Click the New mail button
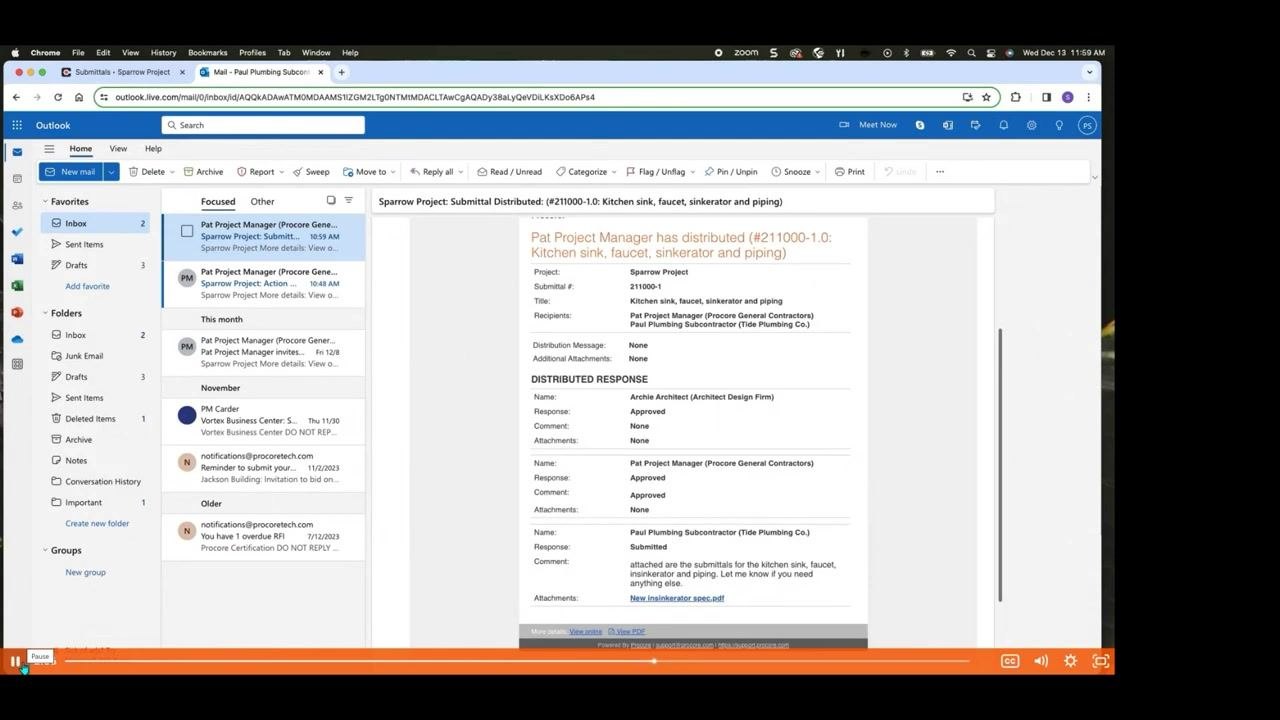 71,172
